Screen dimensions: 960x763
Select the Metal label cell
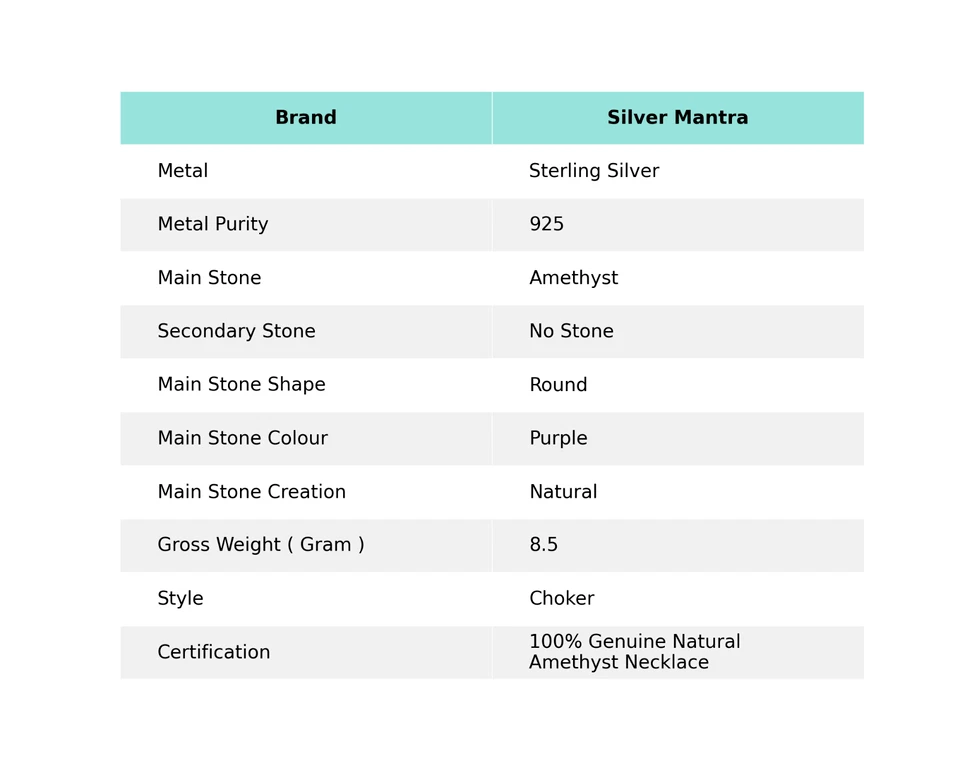(x=183, y=171)
